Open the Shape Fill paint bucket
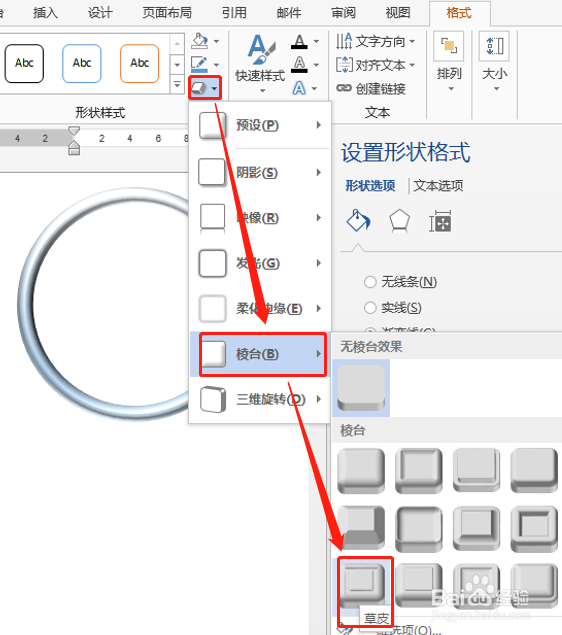Image resolution: width=562 pixels, height=635 pixels. [x=200, y=41]
